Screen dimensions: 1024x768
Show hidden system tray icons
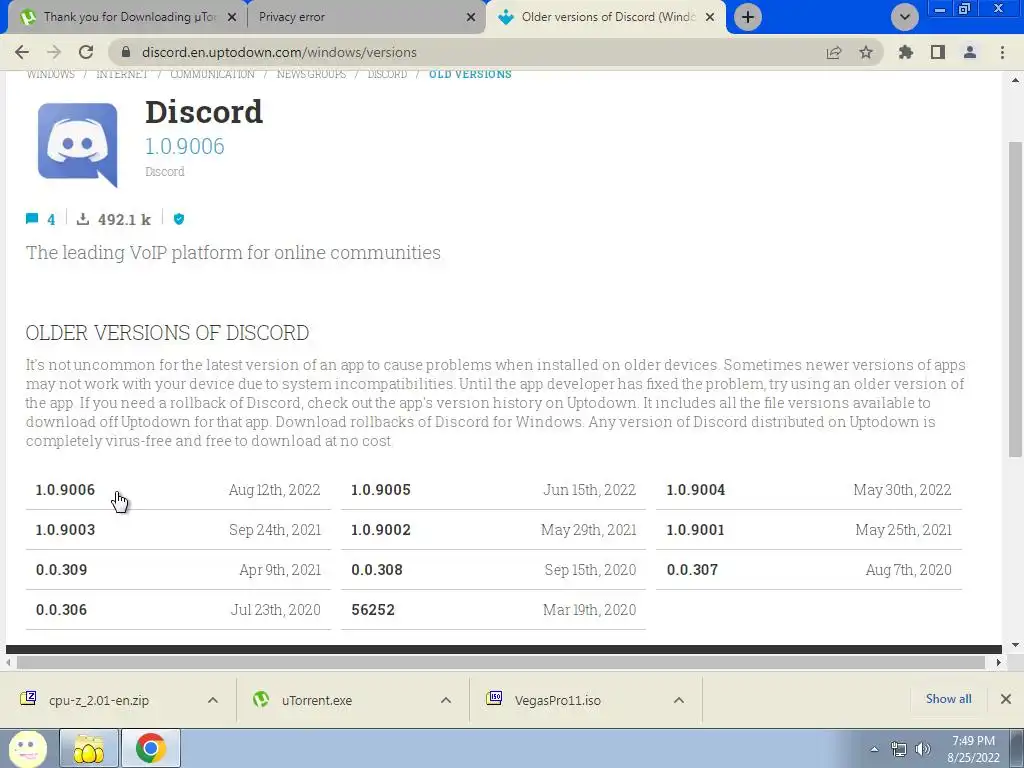point(874,750)
